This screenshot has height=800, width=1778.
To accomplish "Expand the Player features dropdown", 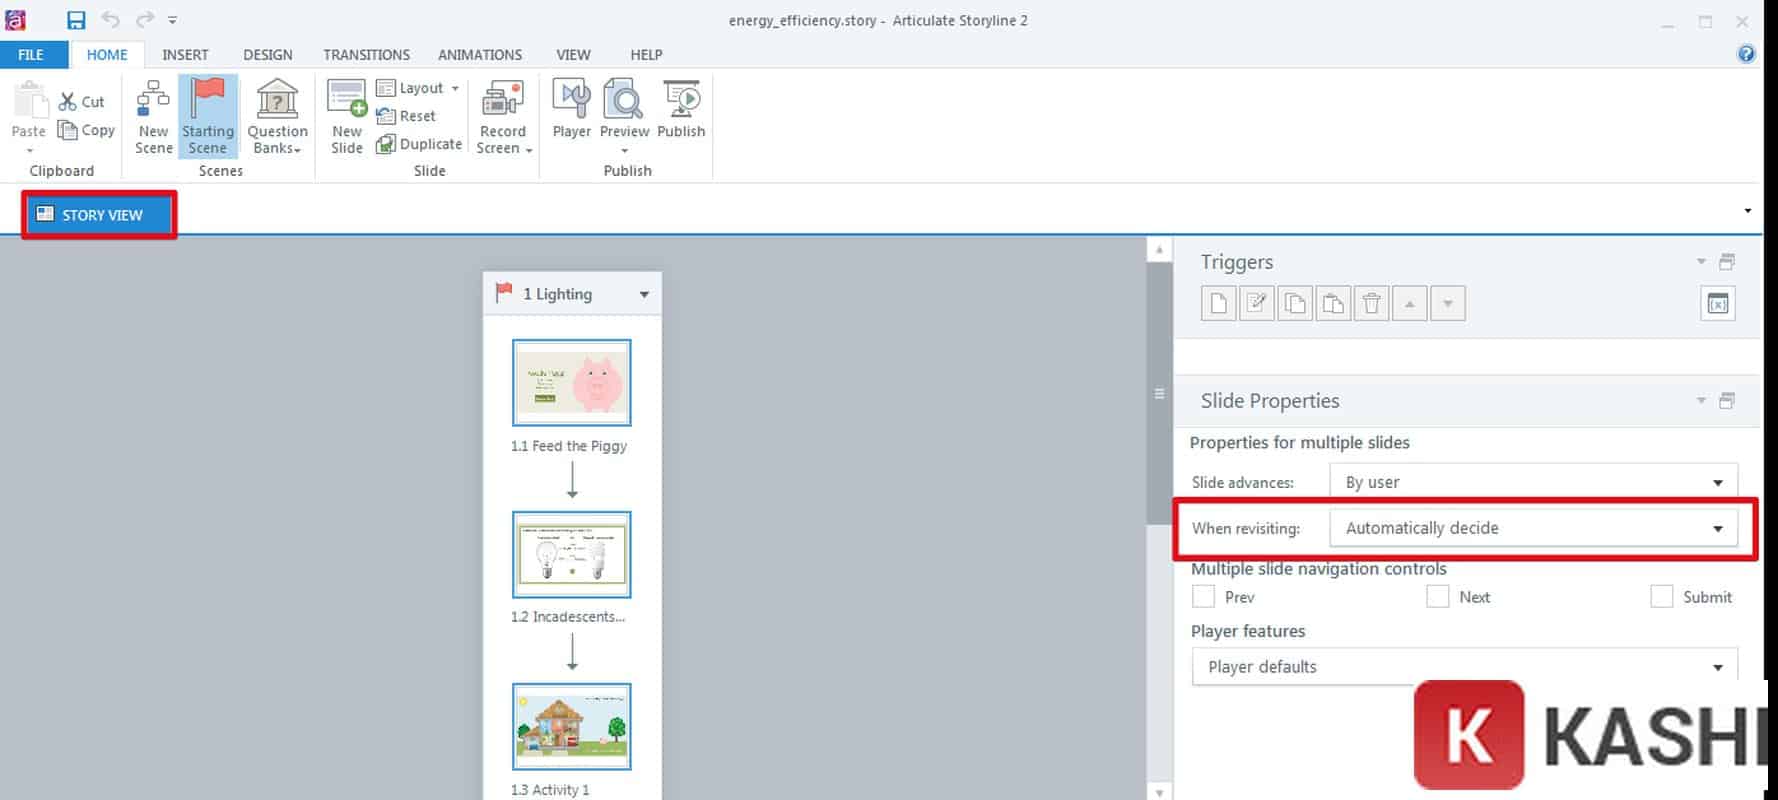I will 1464,667.
